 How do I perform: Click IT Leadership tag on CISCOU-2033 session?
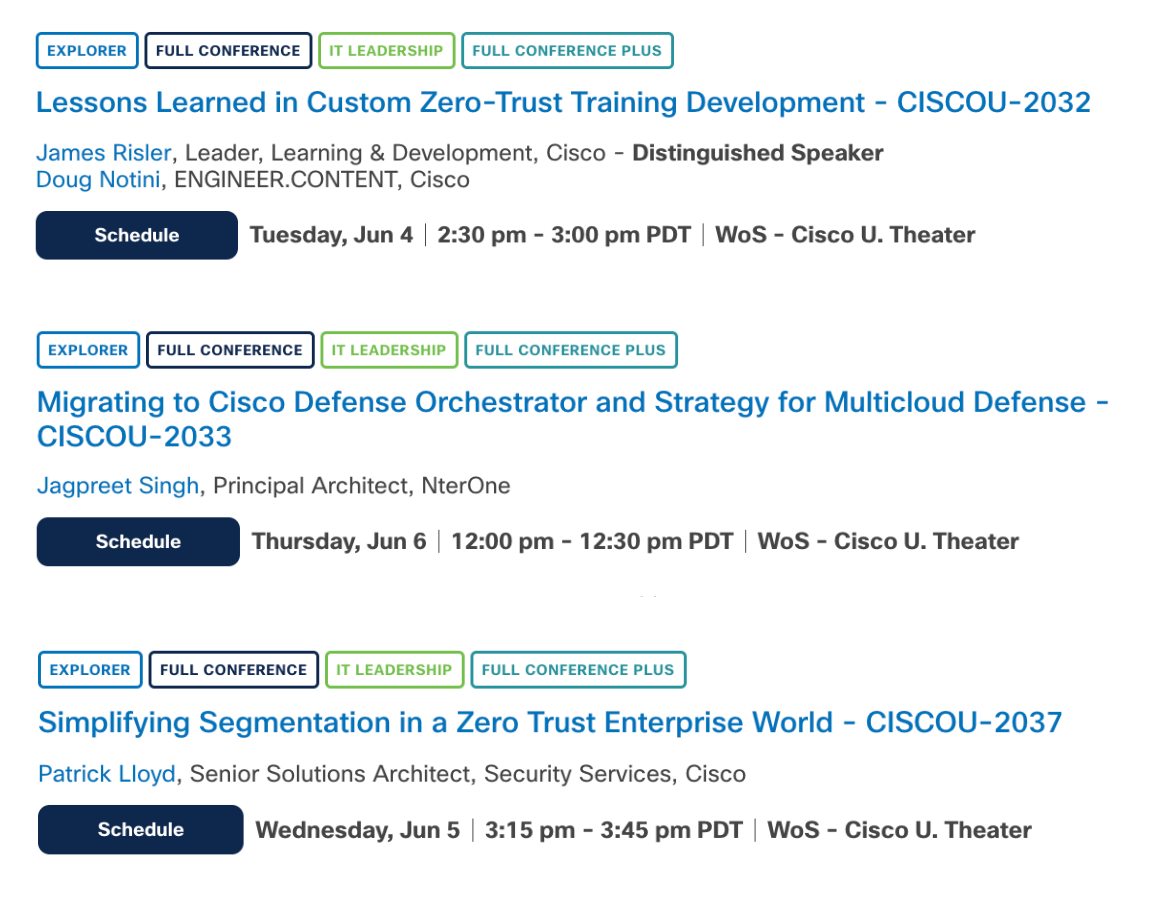[x=389, y=350]
